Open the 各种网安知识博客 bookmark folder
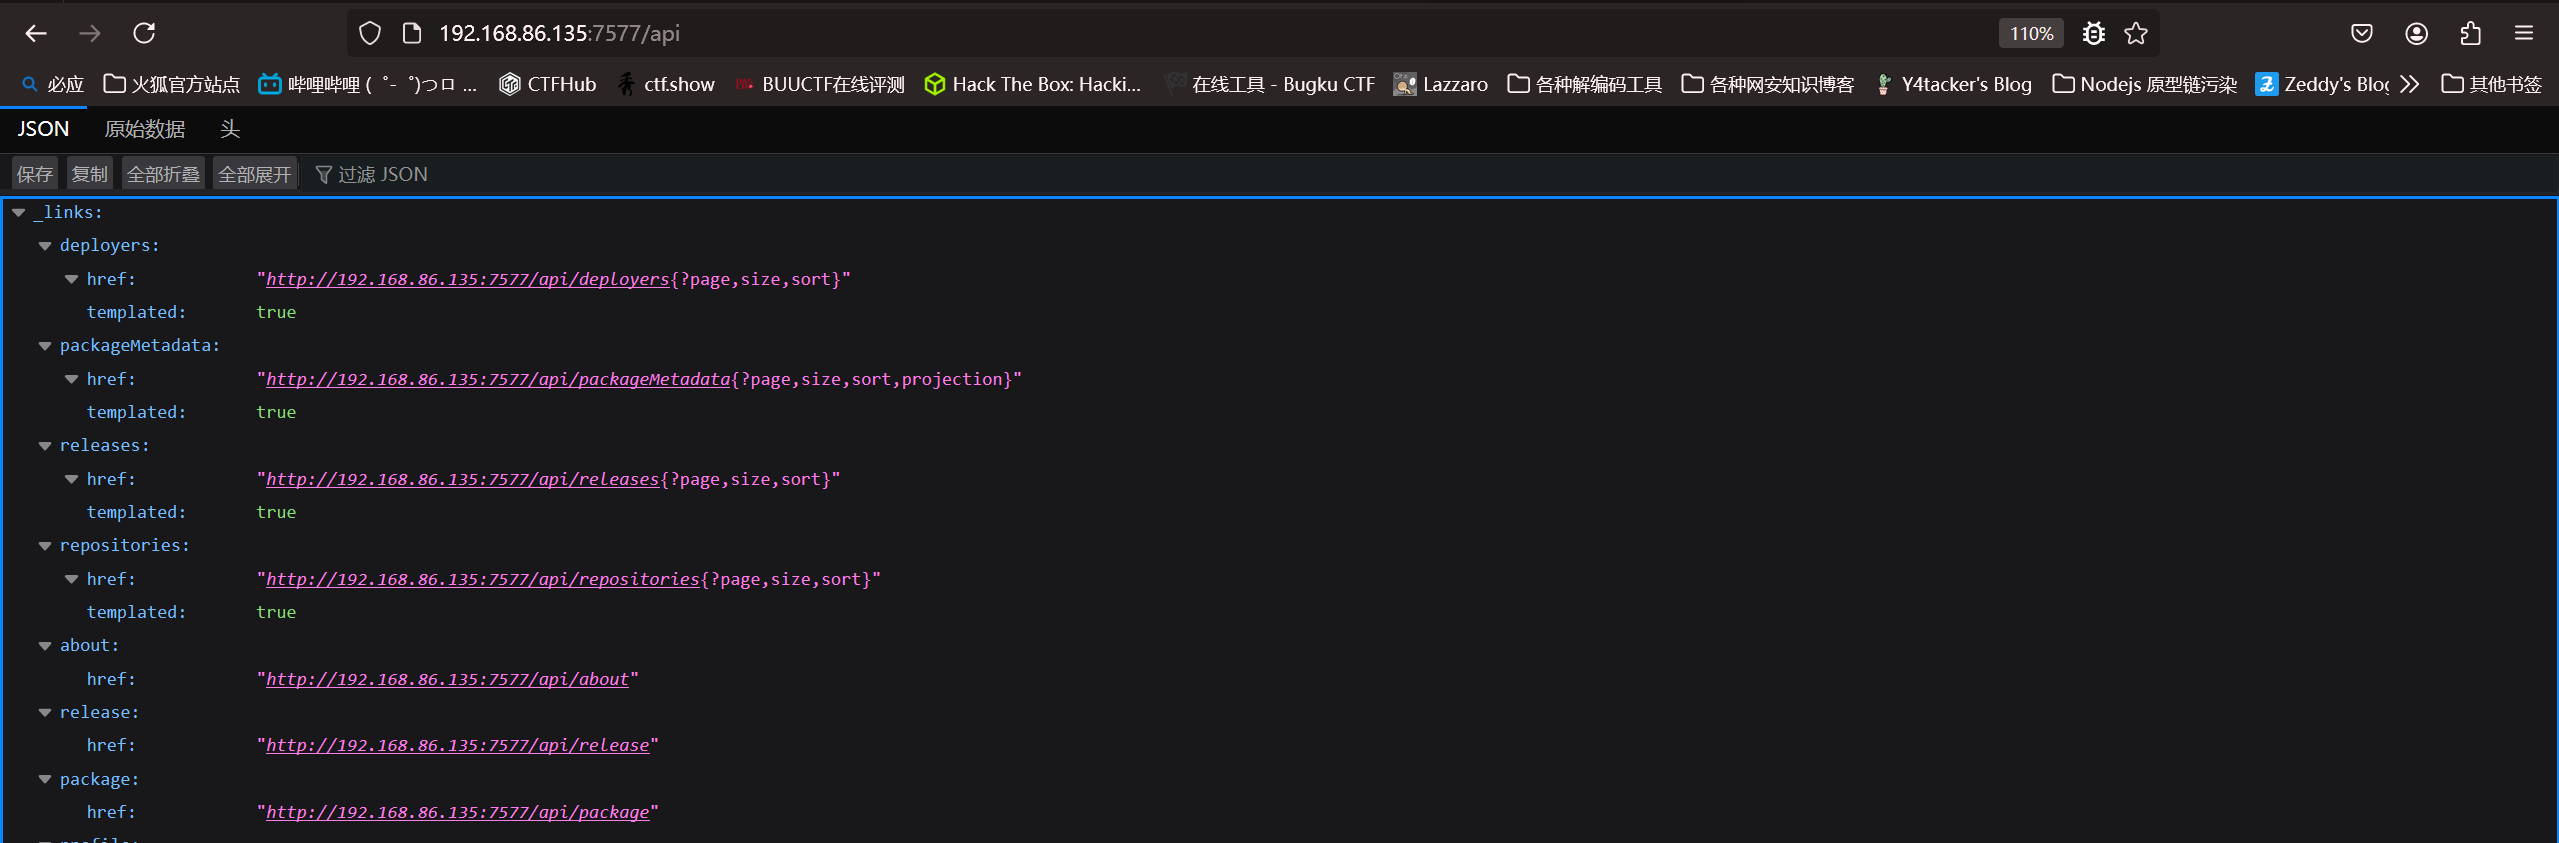2559x843 pixels. tap(1768, 85)
